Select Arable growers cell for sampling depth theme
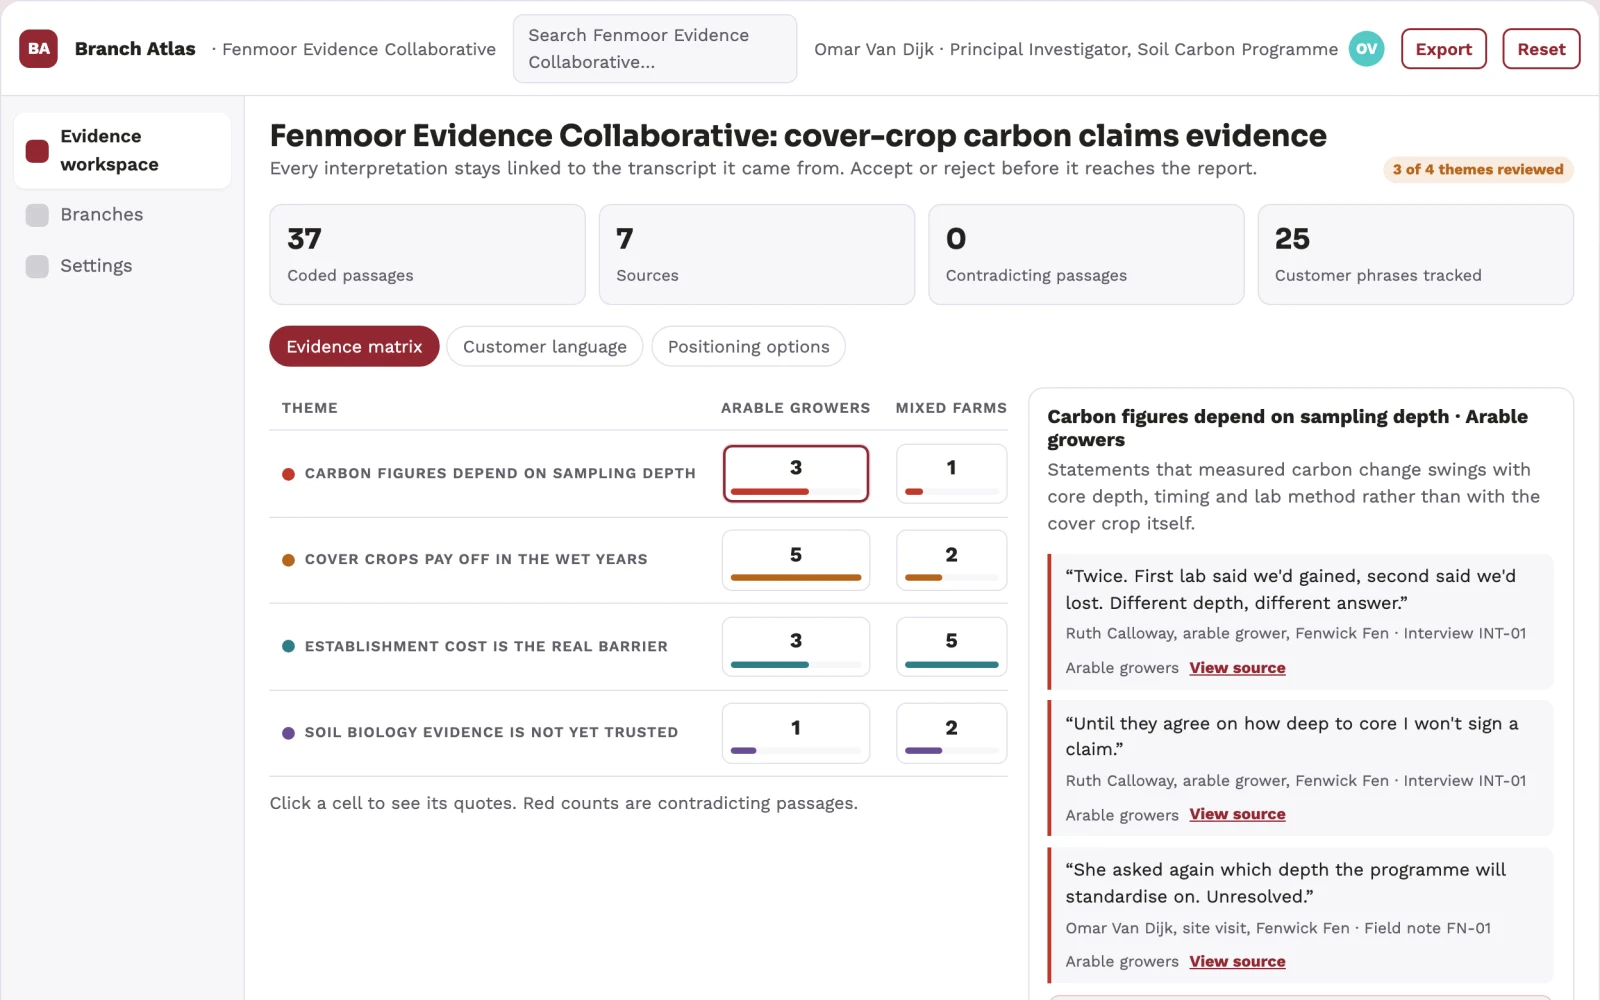Screen dimensions: 1600x1000 click(x=796, y=474)
